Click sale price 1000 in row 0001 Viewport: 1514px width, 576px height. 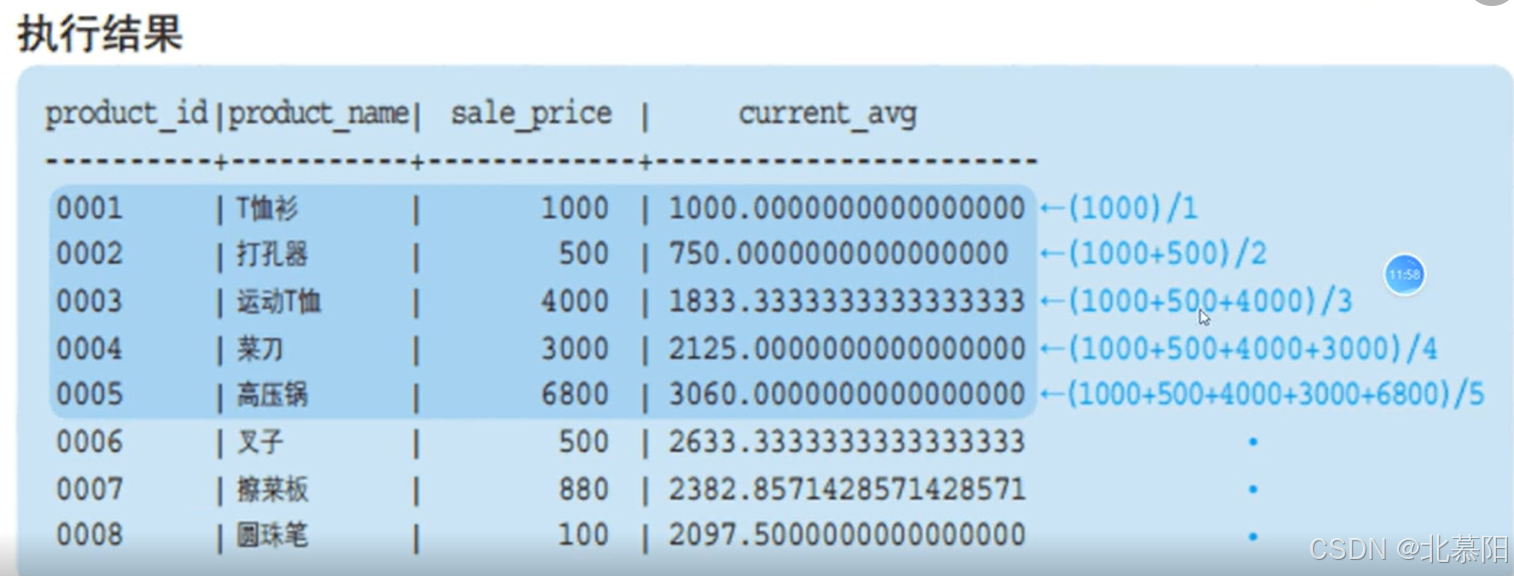[575, 208]
